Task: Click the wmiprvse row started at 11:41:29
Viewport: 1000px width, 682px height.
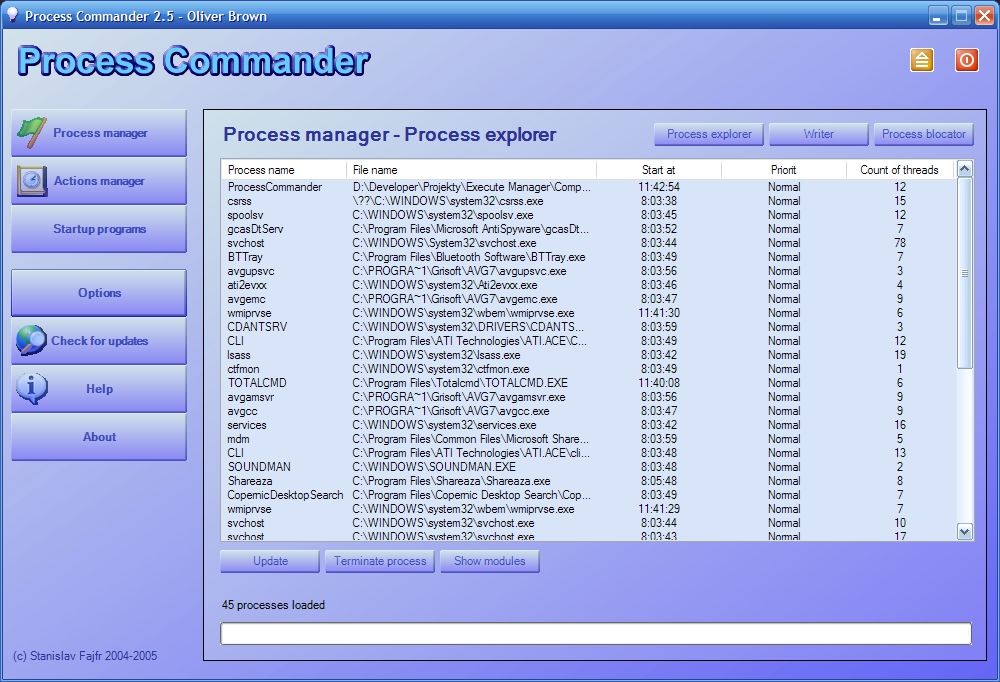Action: (589, 509)
